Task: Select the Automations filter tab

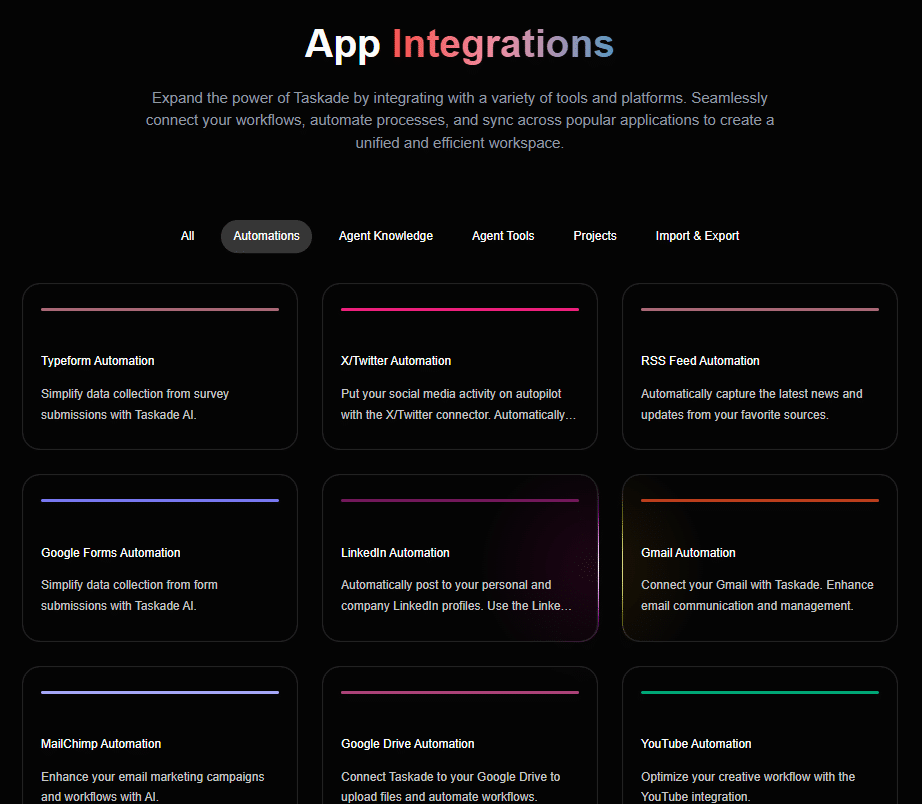Action: pos(266,236)
